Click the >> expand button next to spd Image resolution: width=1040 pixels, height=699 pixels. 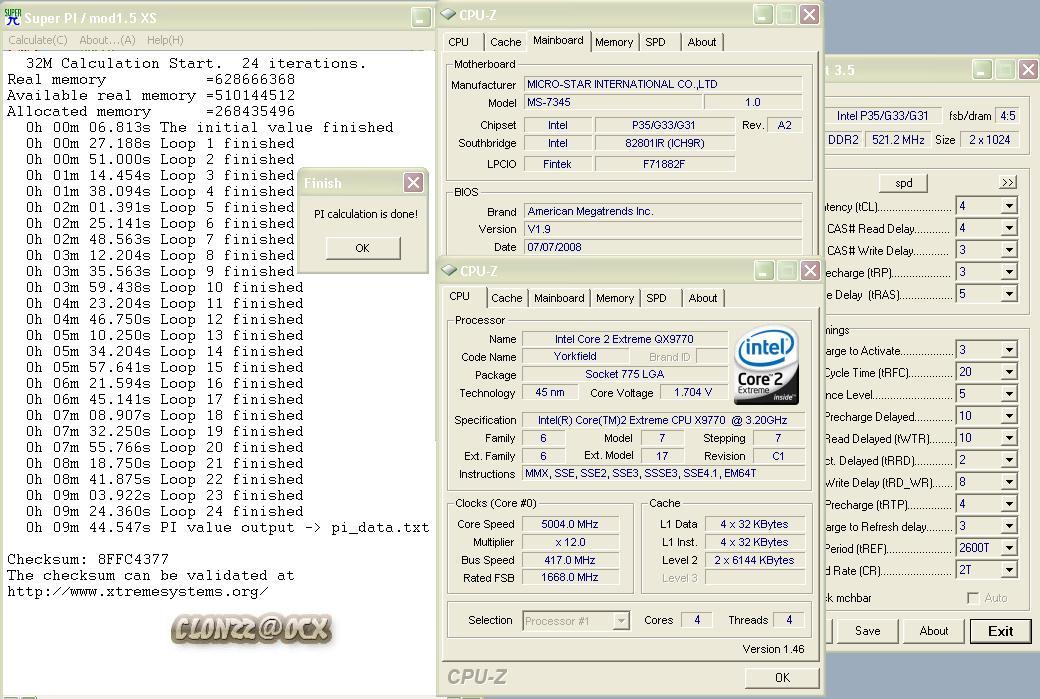point(1008,182)
